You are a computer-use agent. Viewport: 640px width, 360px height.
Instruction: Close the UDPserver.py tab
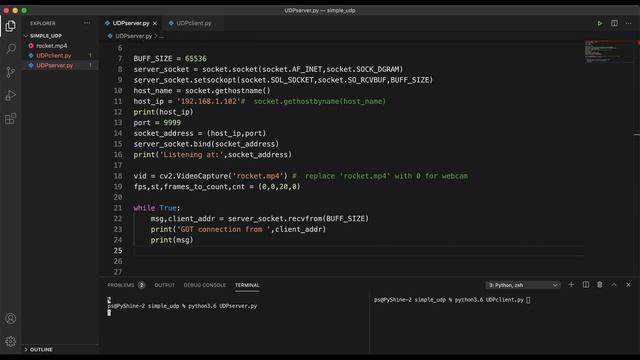[155, 24]
